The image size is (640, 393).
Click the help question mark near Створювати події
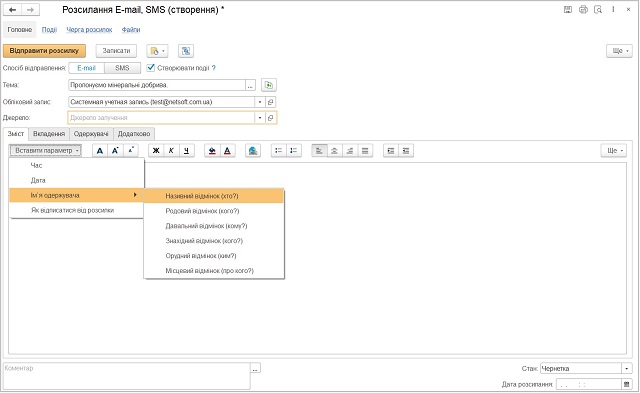pyautogui.click(x=214, y=68)
